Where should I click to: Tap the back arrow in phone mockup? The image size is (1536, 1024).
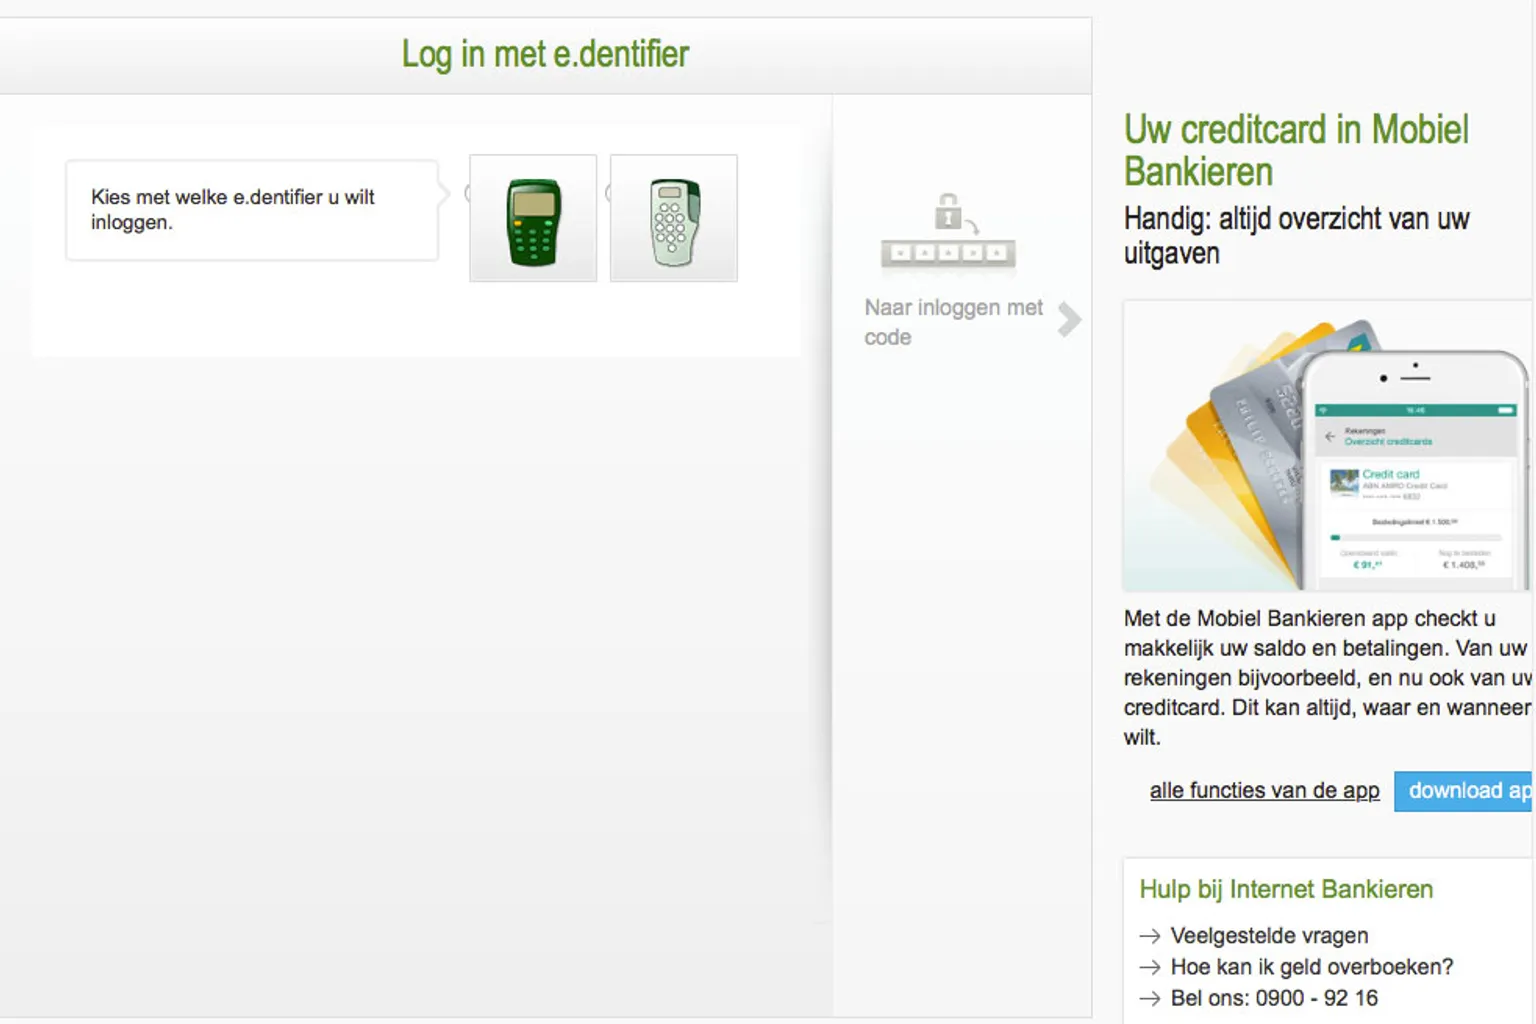pyautogui.click(x=1330, y=437)
